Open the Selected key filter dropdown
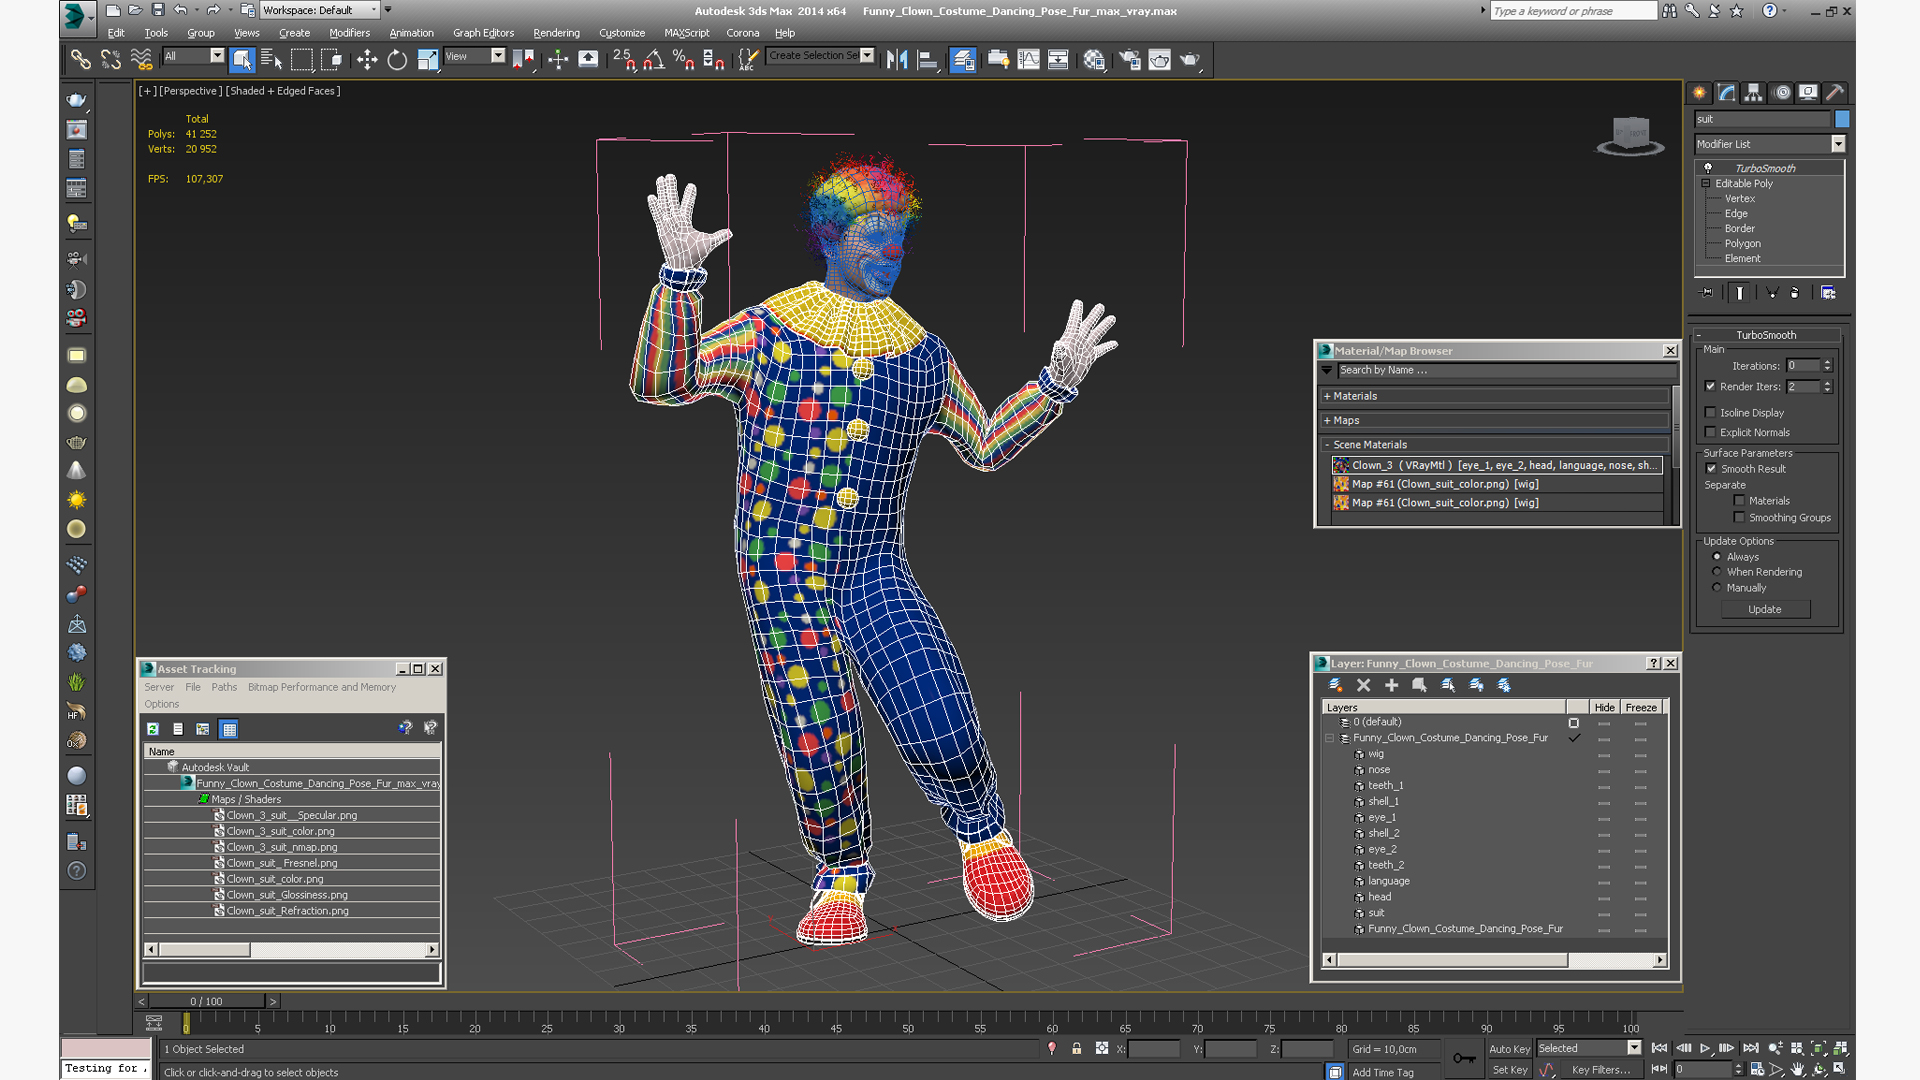This screenshot has width=1920, height=1080. (x=1588, y=1048)
